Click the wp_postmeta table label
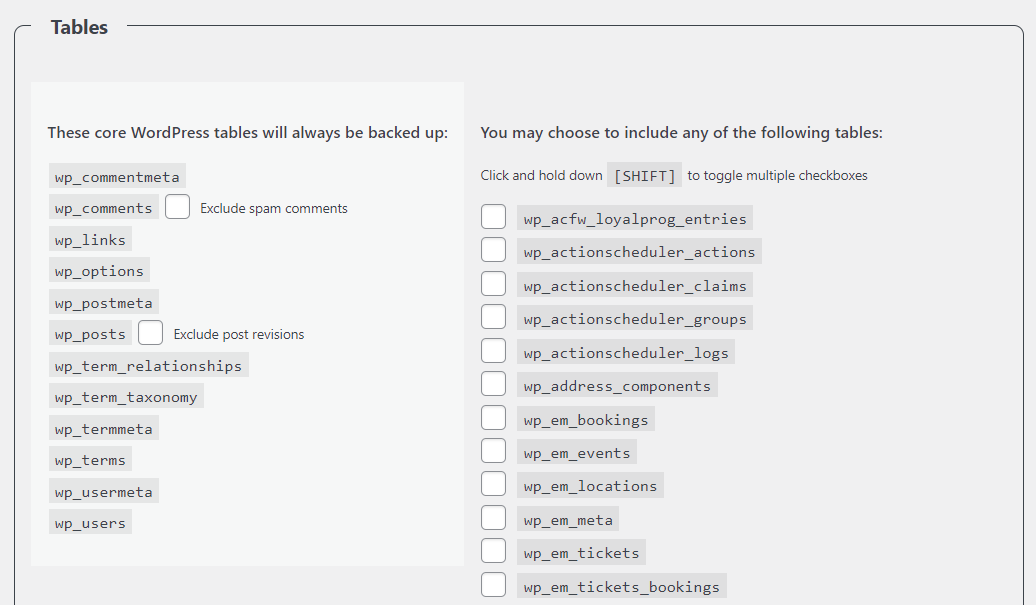The image size is (1036, 605). click(104, 302)
